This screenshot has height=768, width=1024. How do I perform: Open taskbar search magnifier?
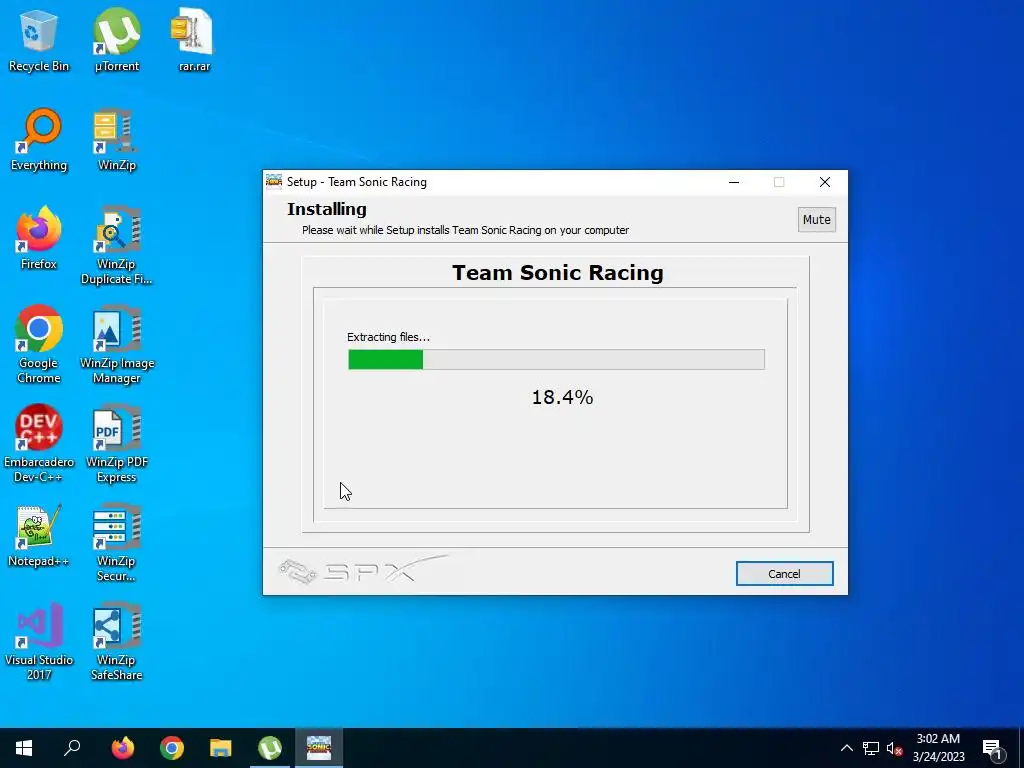(x=72, y=748)
